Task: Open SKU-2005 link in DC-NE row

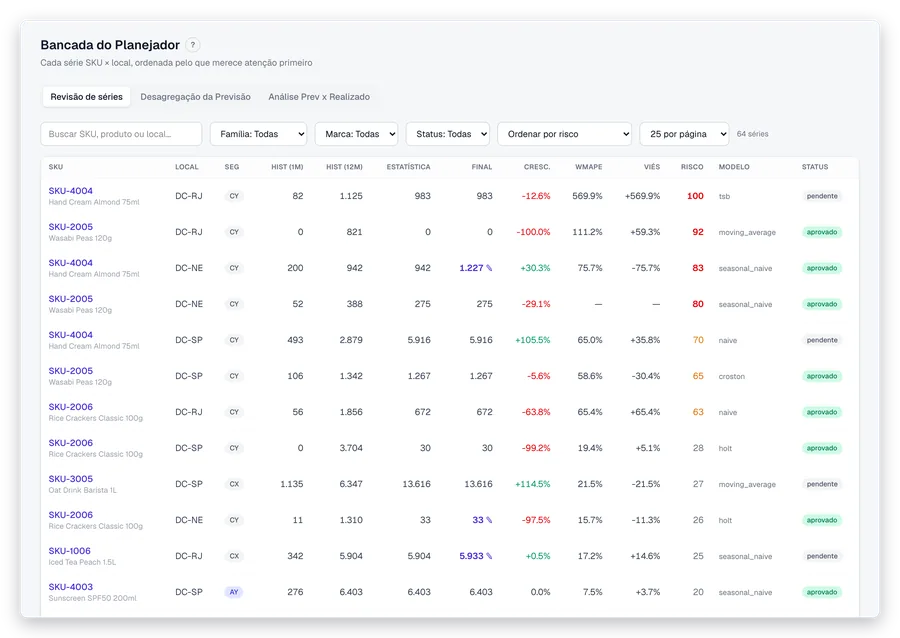Action: click(x=71, y=299)
